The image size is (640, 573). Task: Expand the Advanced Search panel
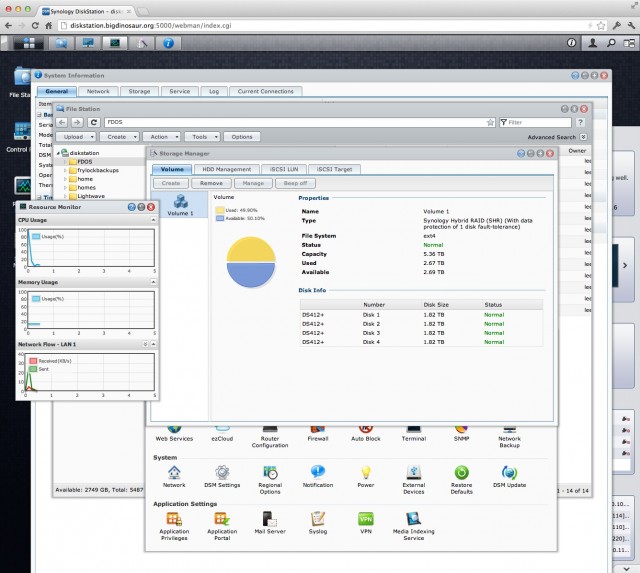(584, 137)
